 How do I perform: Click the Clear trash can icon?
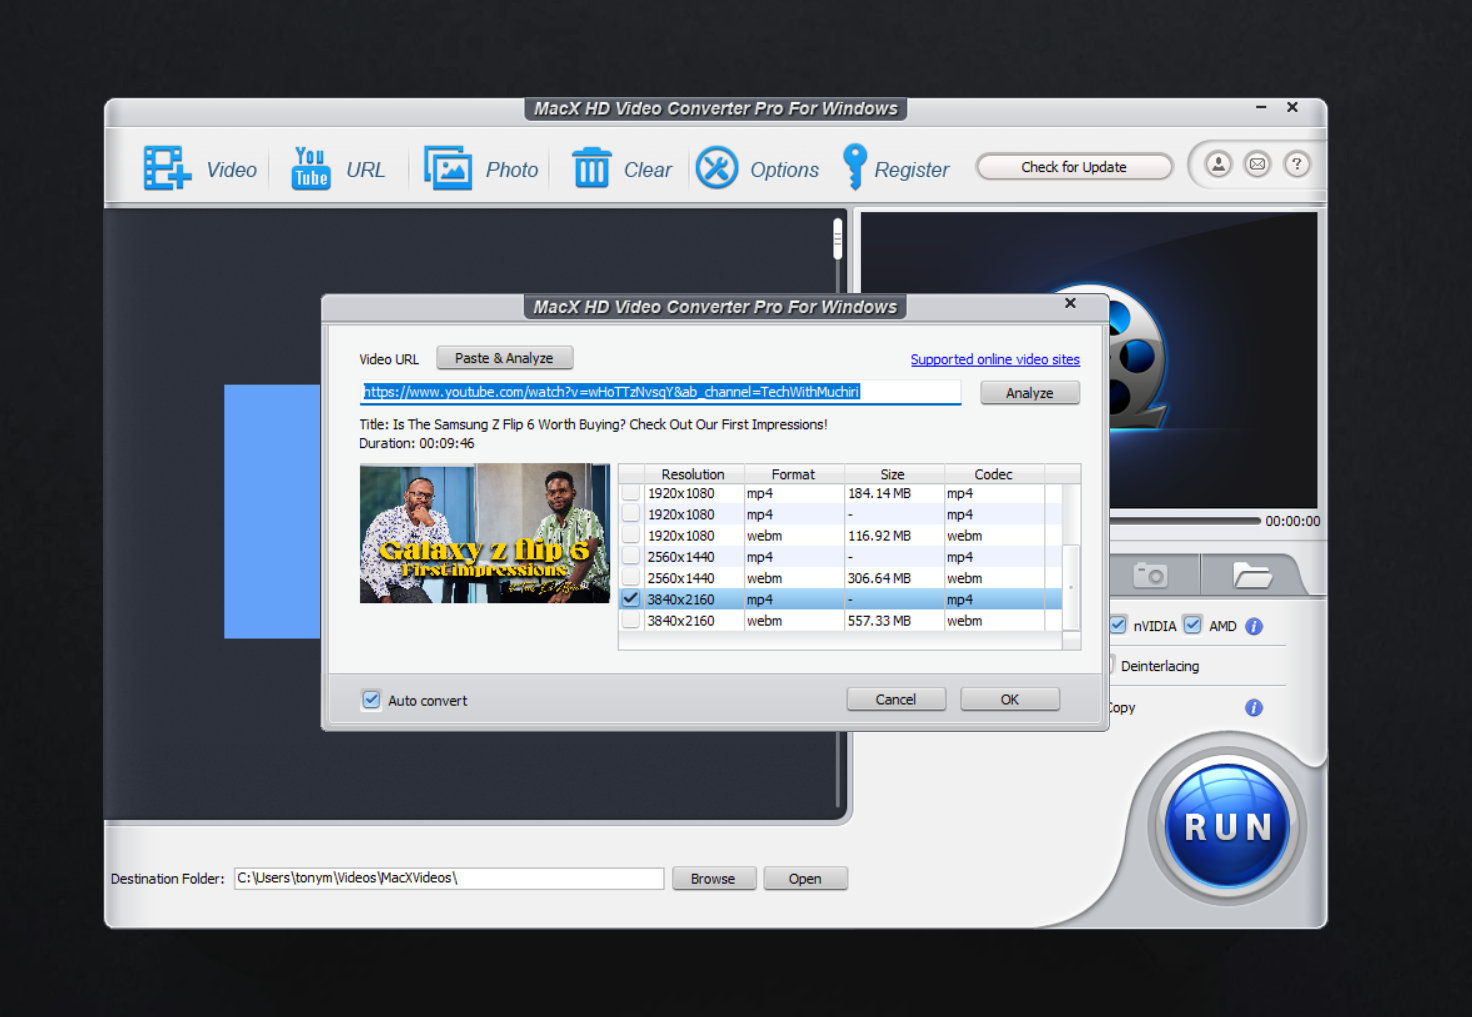tap(591, 168)
